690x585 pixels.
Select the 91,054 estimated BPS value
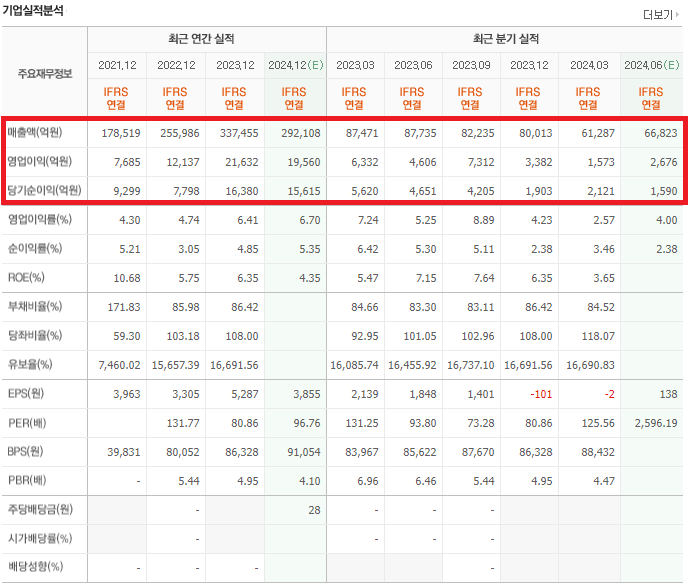pyautogui.click(x=304, y=453)
